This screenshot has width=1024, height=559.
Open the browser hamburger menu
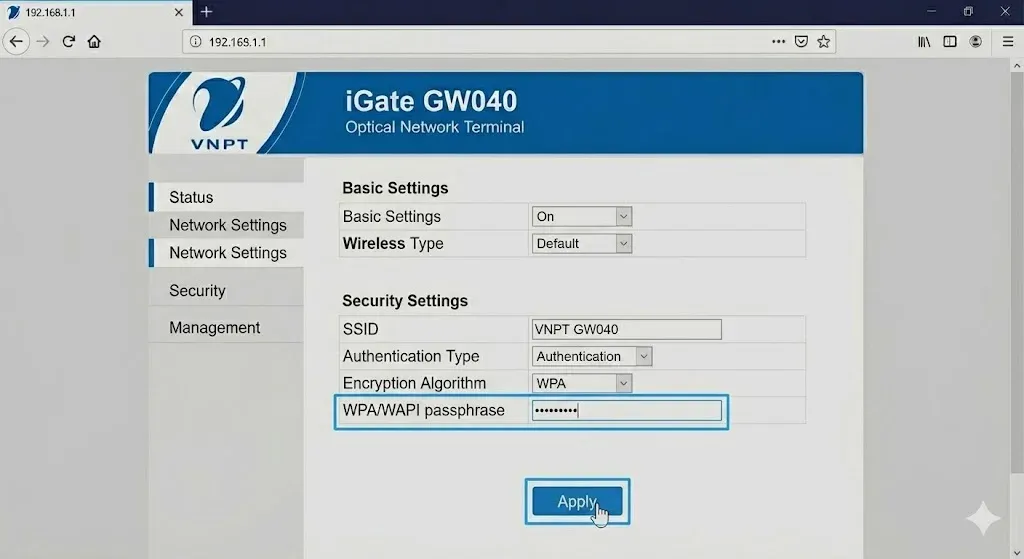tap(1008, 42)
